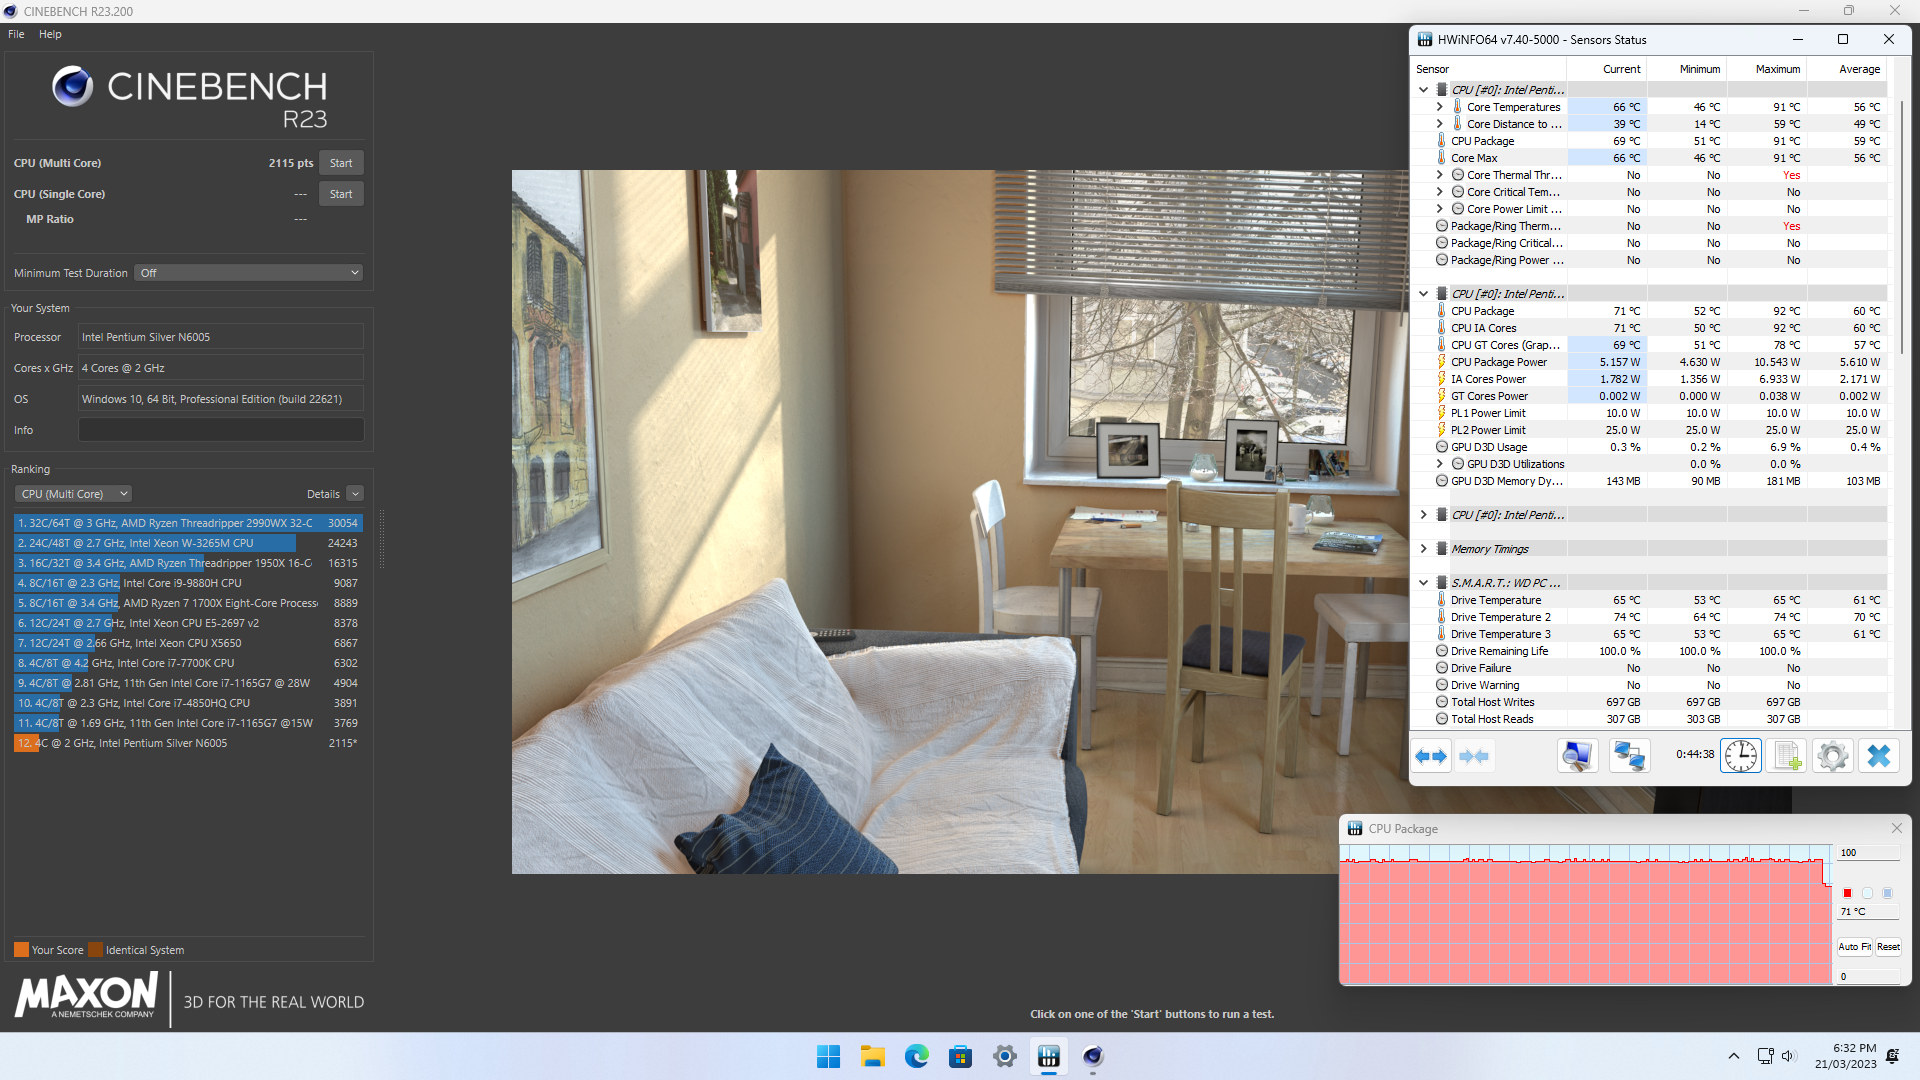
Task: Close sensors with the blue X icon
Action: point(1879,756)
